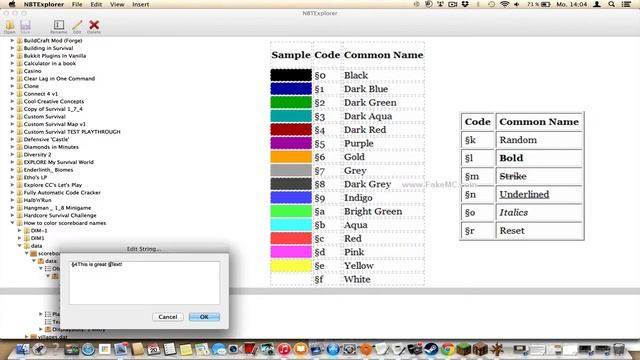Click the 'Bold' format name cell
Image resolution: width=640 pixels, height=360 pixels.
[x=539, y=158]
